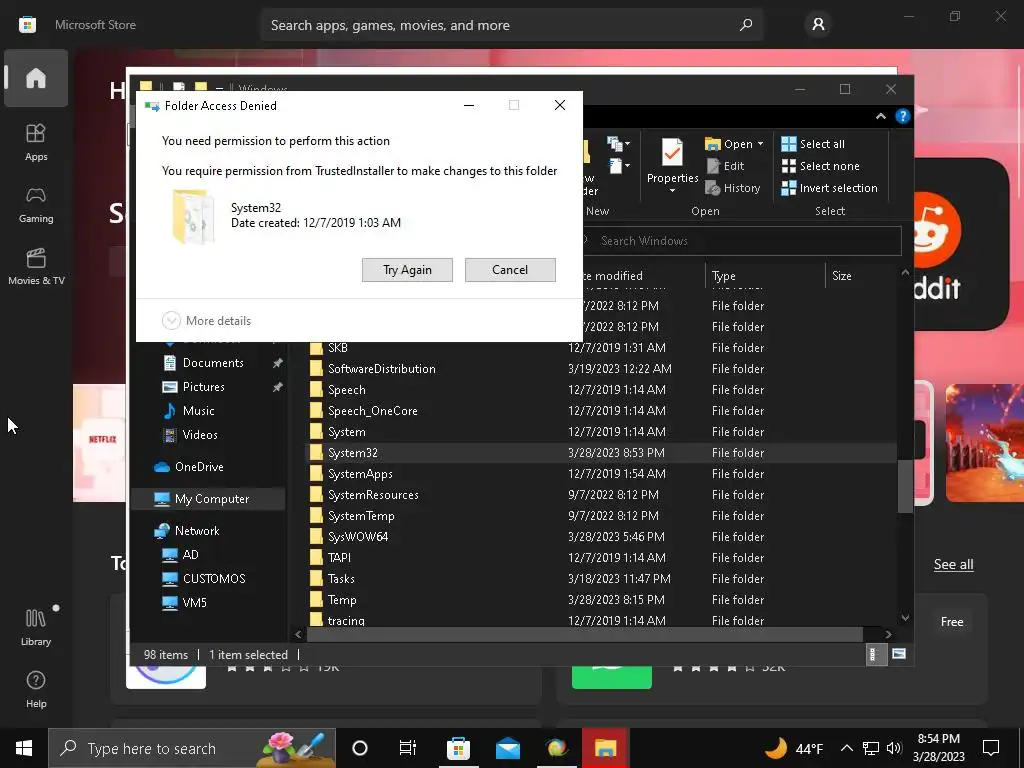This screenshot has height=768, width=1024.
Task: Click the Store search magnifier icon
Action: [746, 25]
